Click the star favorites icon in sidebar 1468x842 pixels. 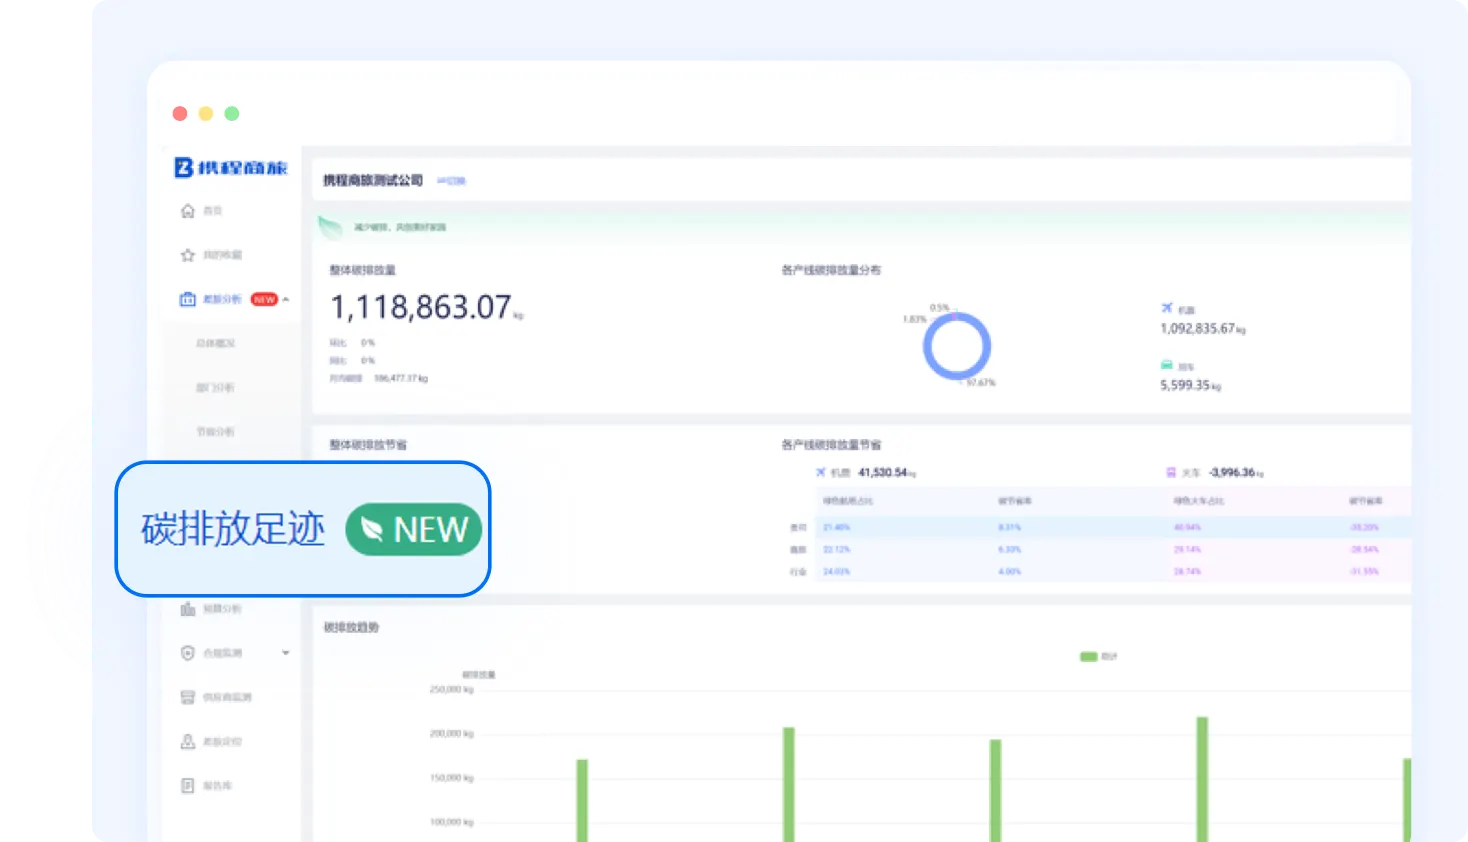[x=187, y=255]
